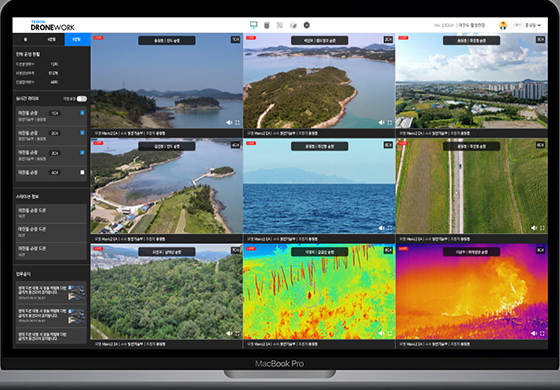560x390 pixels.
Task: Open the dark round settings icon in toolbar
Action: pyautogui.click(x=306, y=25)
